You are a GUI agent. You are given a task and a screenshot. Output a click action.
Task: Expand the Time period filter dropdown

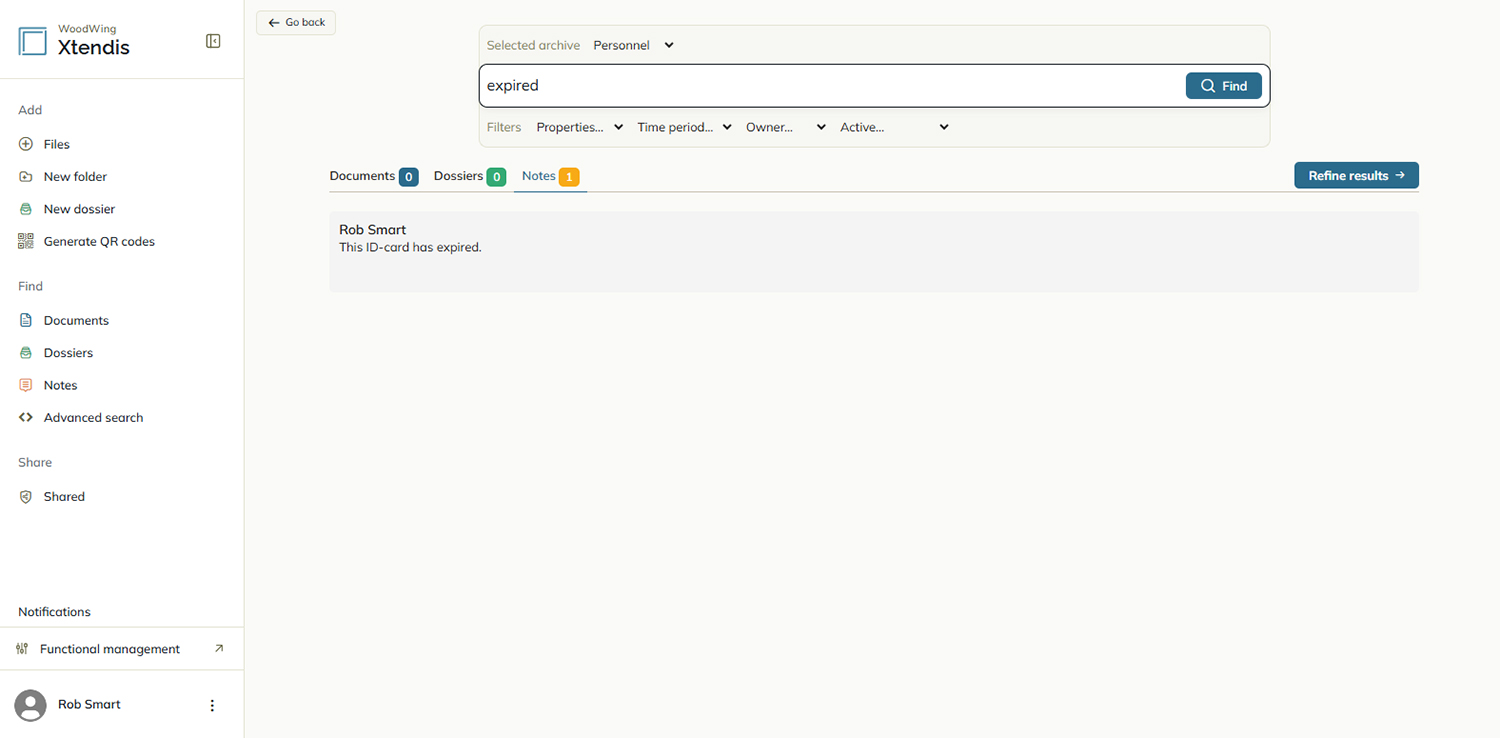point(685,127)
